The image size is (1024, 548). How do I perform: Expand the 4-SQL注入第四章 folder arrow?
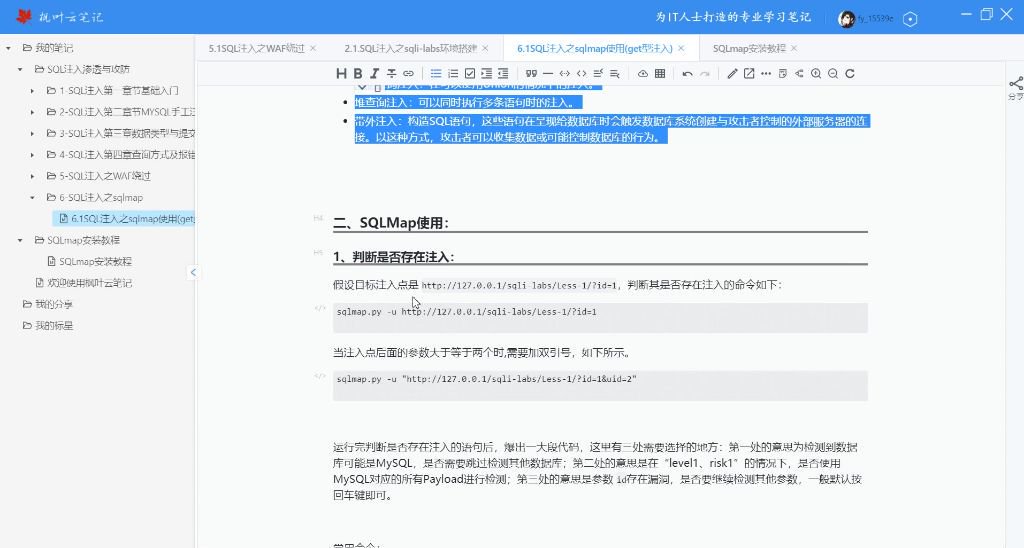33,155
